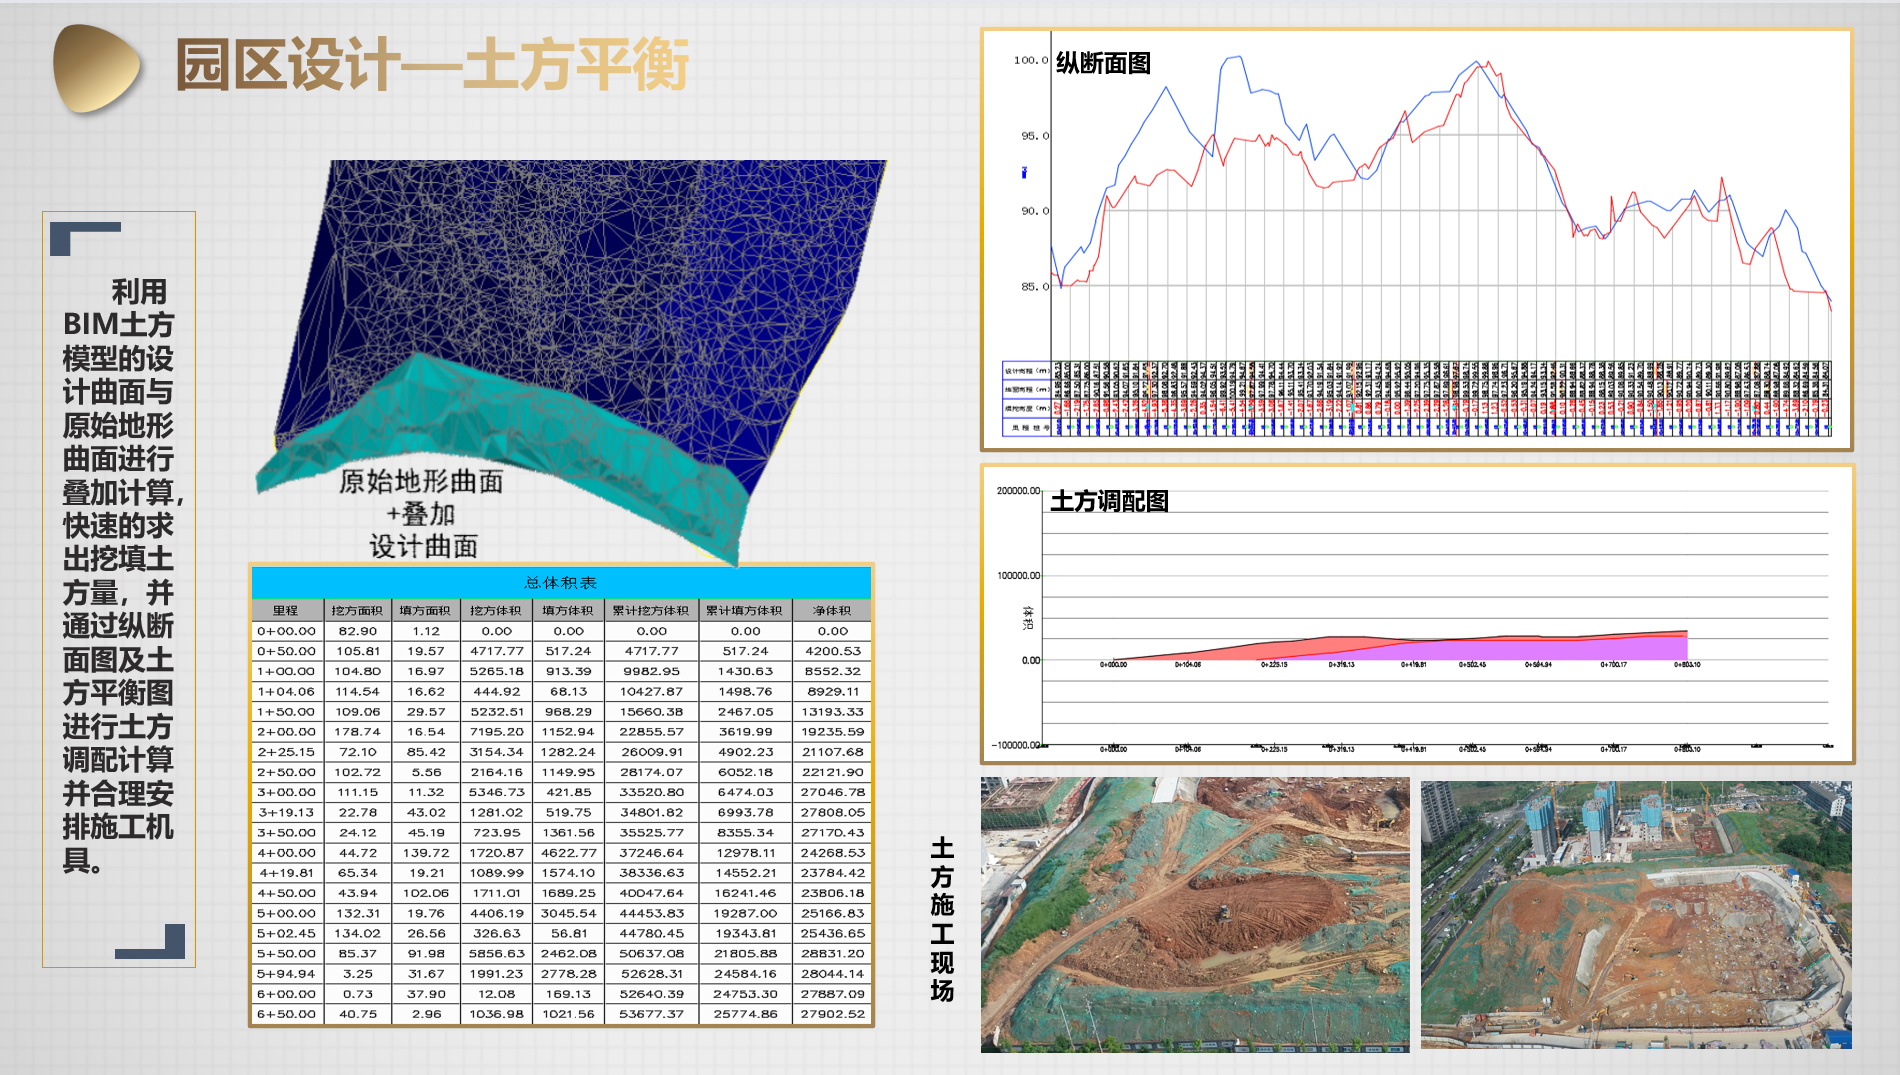Click the 累计填方体积 column header
Image resolution: width=1900 pixels, height=1075 pixels.
click(745, 610)
